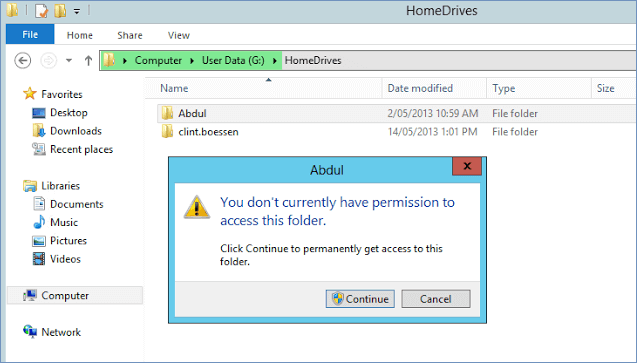Click the Network icon in navigation pane
The width and height of the screenshot is (637, 363).
pyautogui.click(x=30, y=332)
